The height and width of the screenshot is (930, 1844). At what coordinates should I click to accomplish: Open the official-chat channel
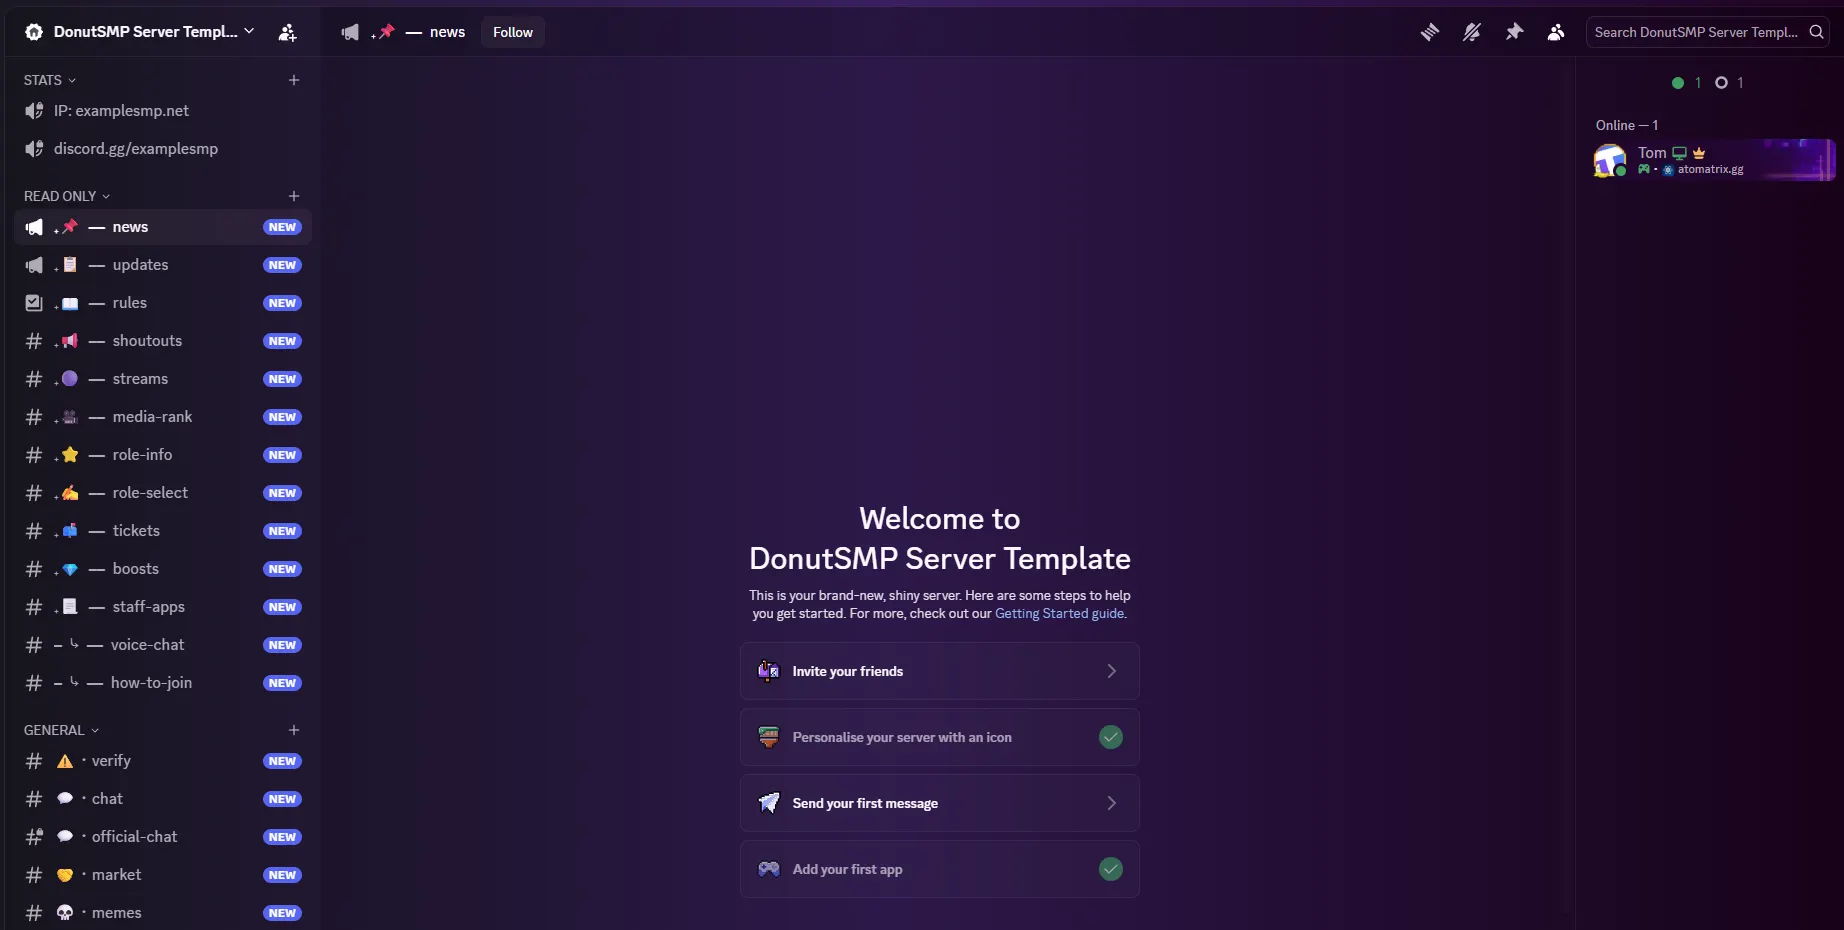pyautogui.click(x=163, y=837)
